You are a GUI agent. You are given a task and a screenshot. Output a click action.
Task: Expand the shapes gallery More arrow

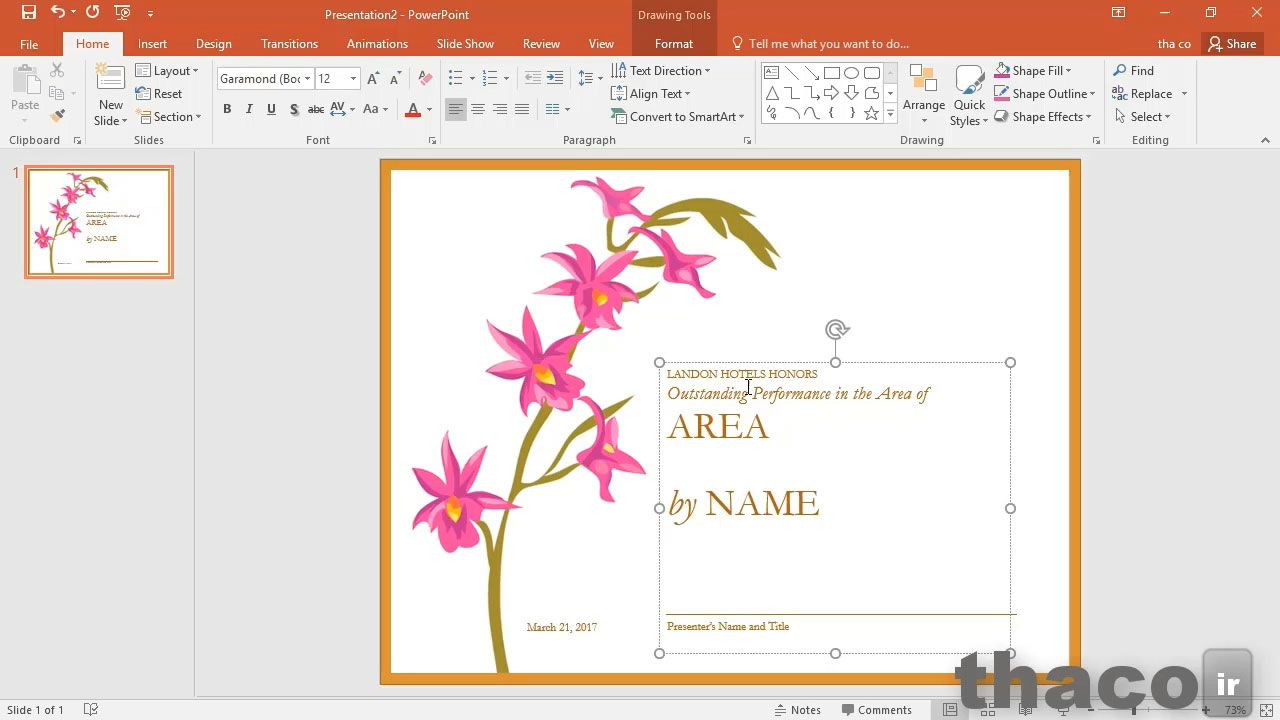[890, 115]
